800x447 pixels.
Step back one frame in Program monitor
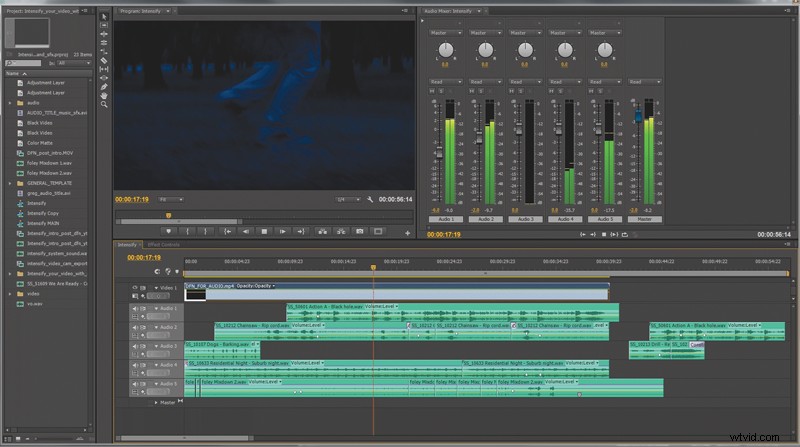click(x=246, y=232)
